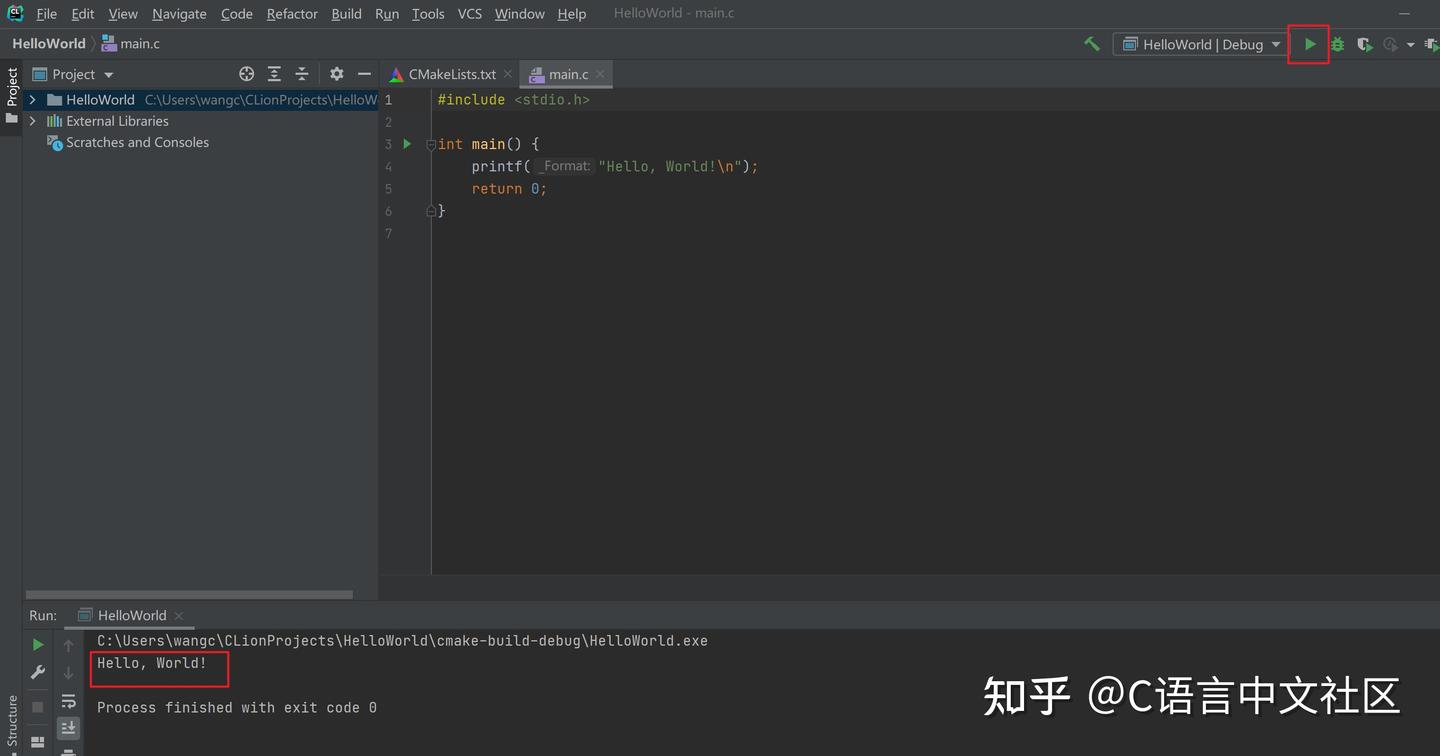Click the gutter run icon beside main()

click(407, 144)
